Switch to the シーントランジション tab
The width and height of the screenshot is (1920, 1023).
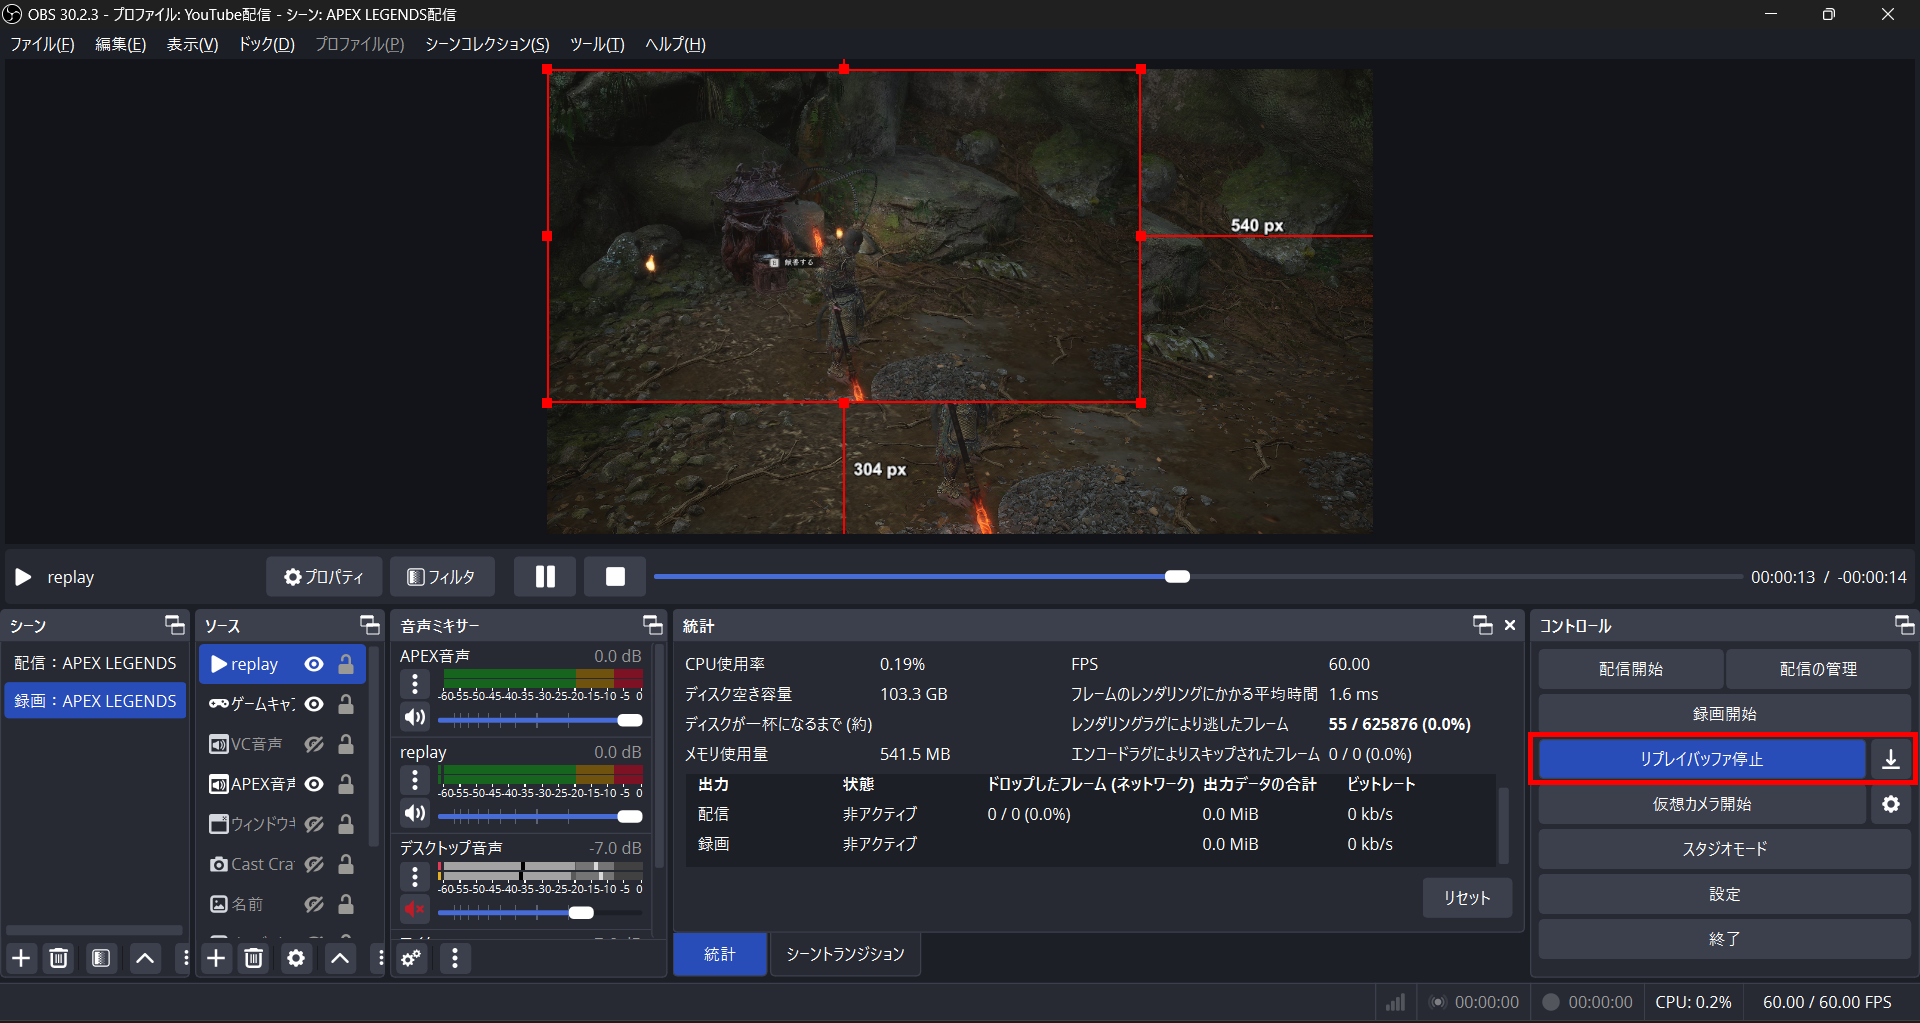coord(845,954)
